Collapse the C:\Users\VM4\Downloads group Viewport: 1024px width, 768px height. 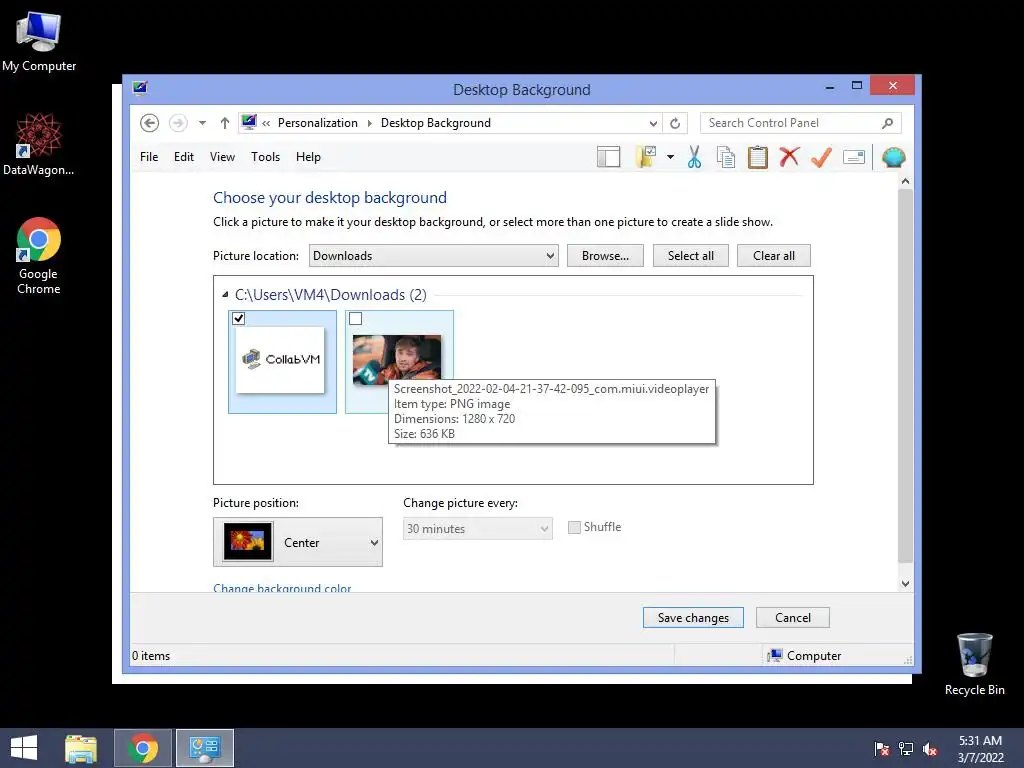225,295
